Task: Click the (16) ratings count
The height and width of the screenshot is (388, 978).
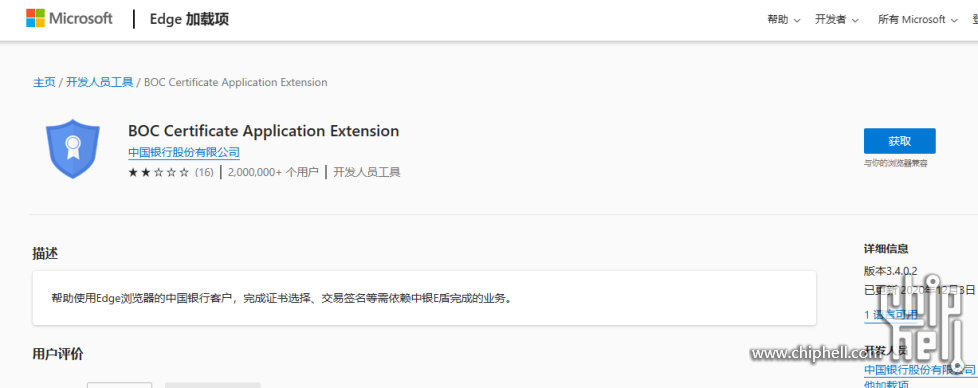Action: [204, 172]
